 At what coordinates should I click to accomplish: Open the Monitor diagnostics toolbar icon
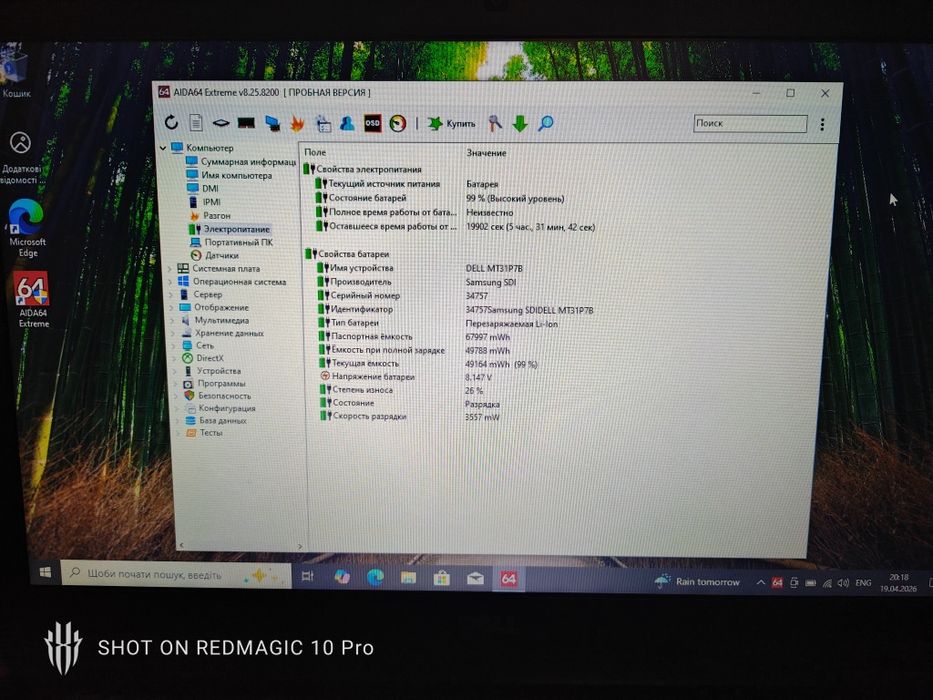pyautogui.click(x=273, y=123)
